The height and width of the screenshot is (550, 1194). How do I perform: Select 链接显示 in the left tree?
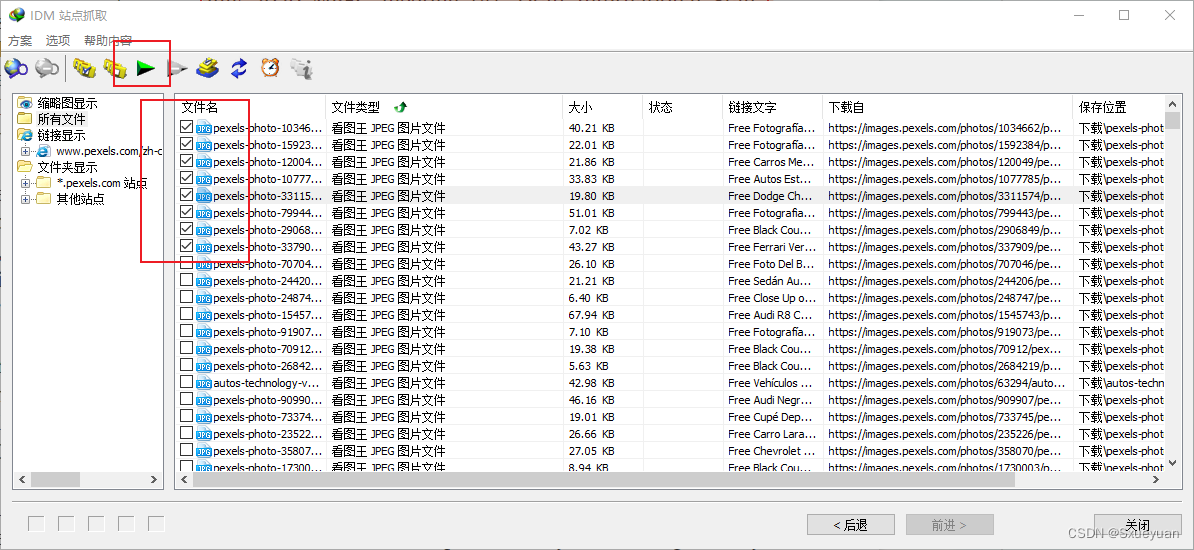tap(62, 135)
